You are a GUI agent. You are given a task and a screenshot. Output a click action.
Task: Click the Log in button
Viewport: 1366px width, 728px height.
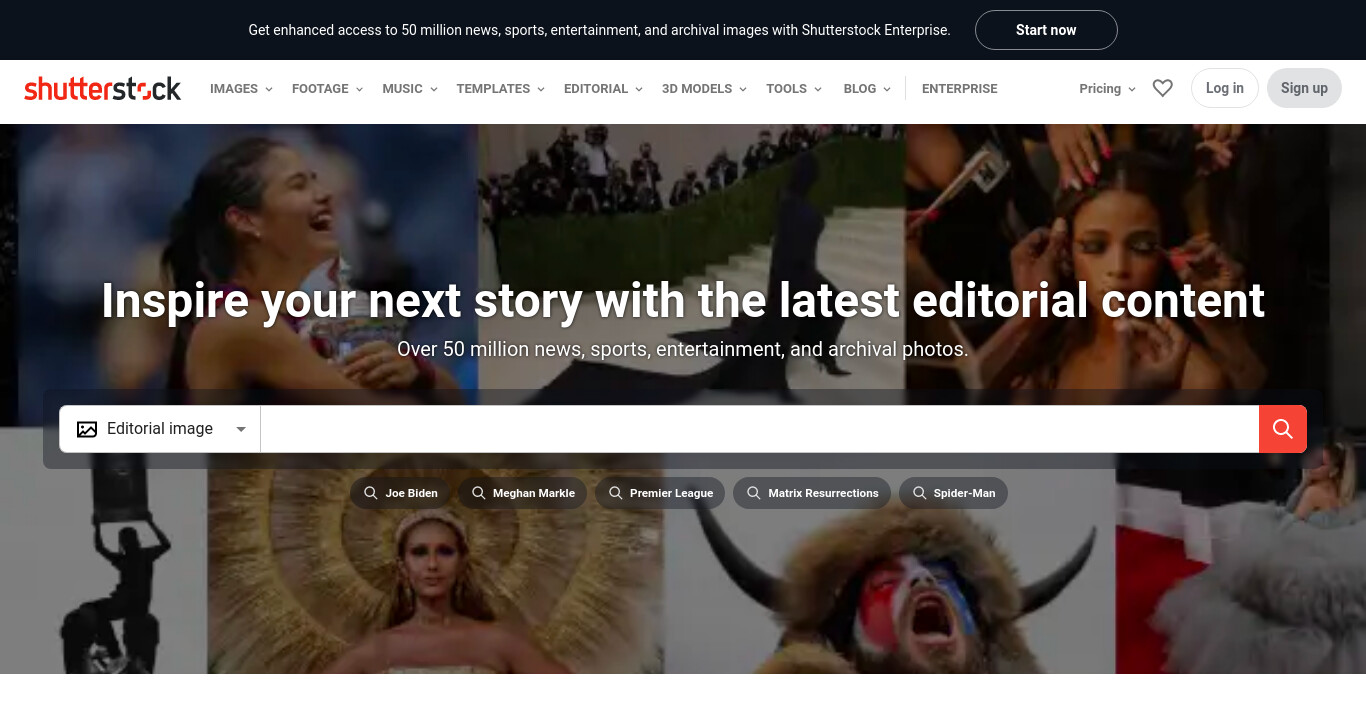click(1225, 88)
